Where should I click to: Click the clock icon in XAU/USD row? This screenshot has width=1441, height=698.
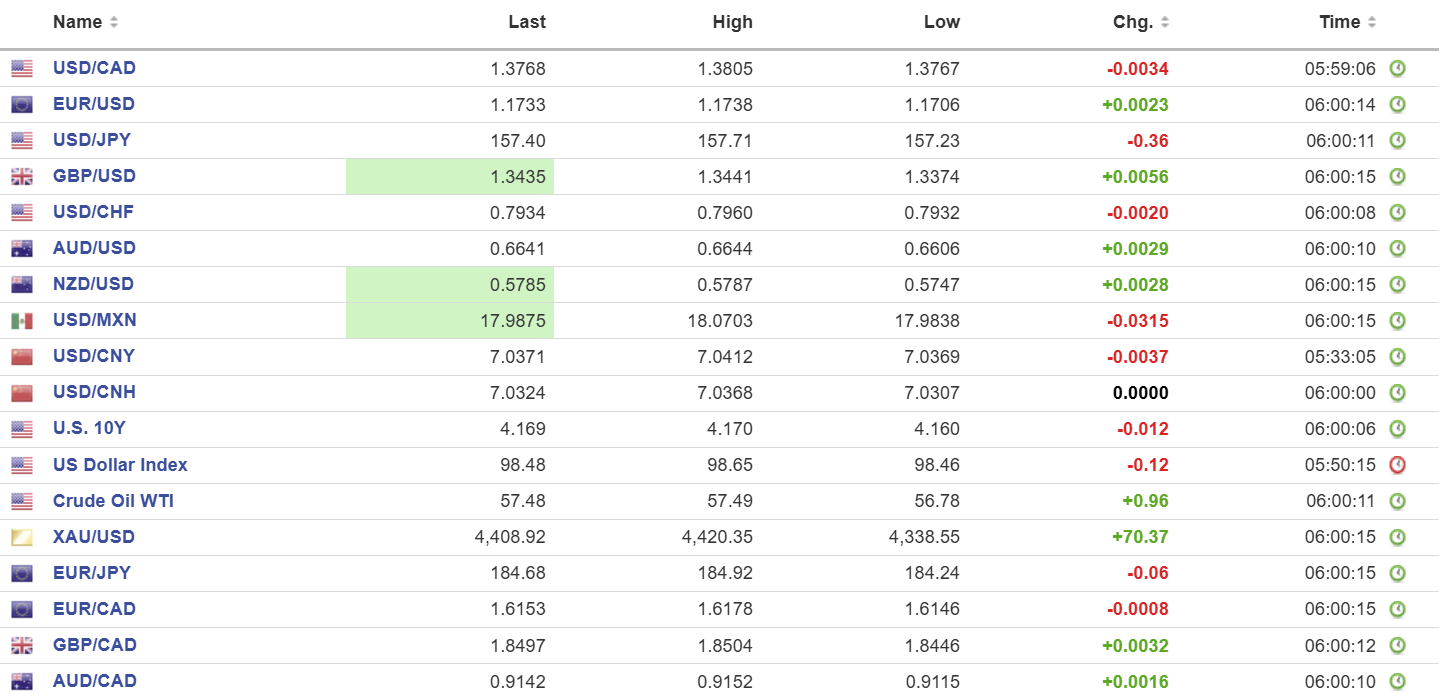1397,537
